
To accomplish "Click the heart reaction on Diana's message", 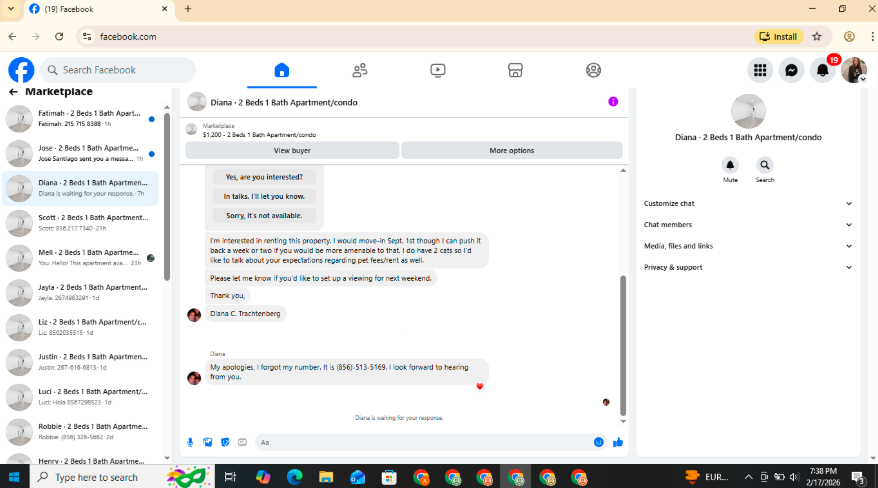I will point(480,386).
